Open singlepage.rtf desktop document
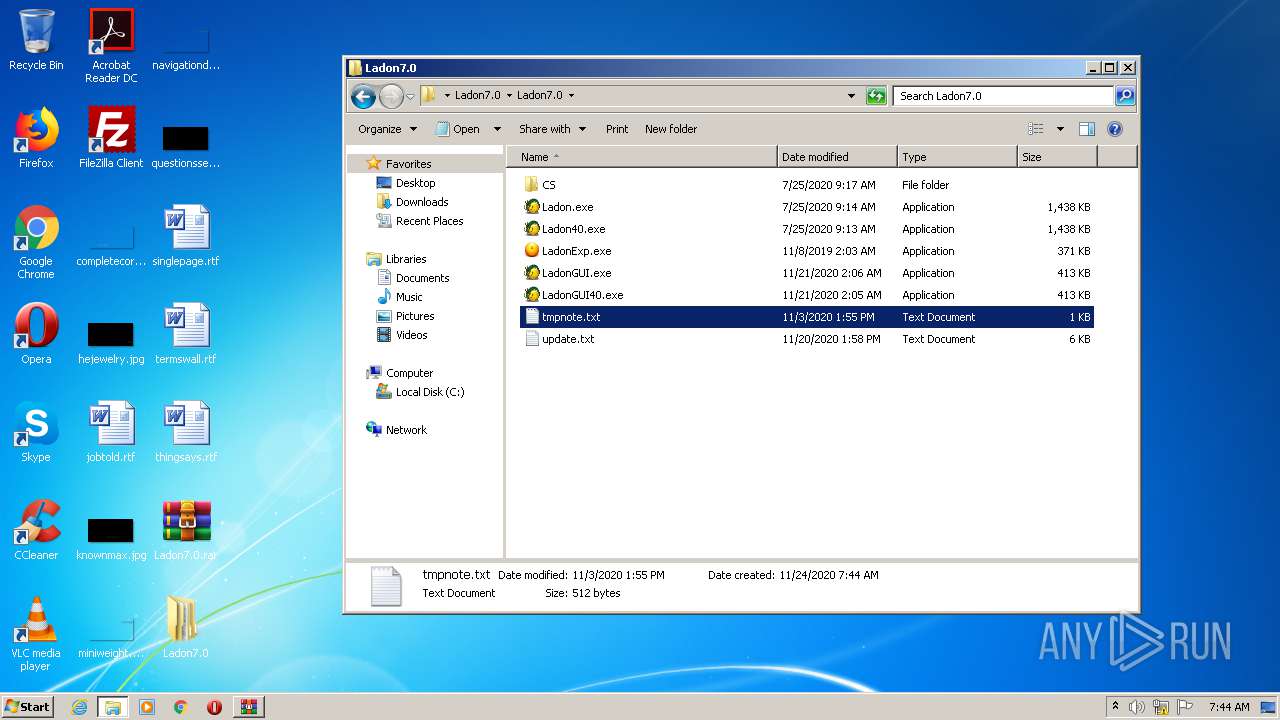Image resolution: width=1280 pixels, height=720 pixels. pyautogui.click(x=186, y=236)
